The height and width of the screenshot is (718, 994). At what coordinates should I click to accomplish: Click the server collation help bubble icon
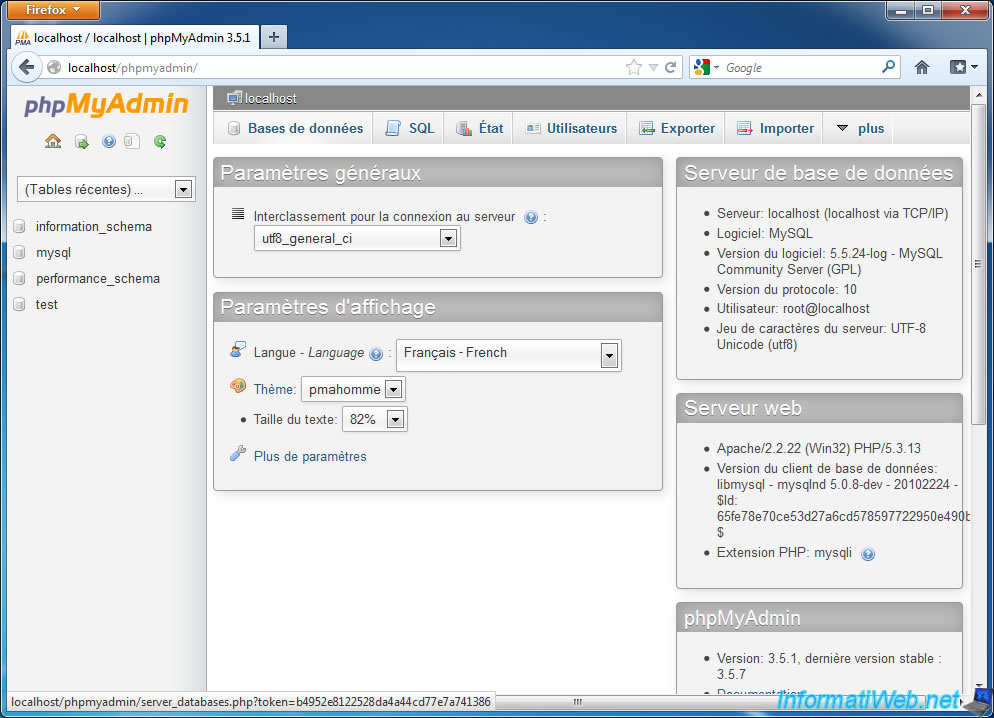tap(529, 217)
